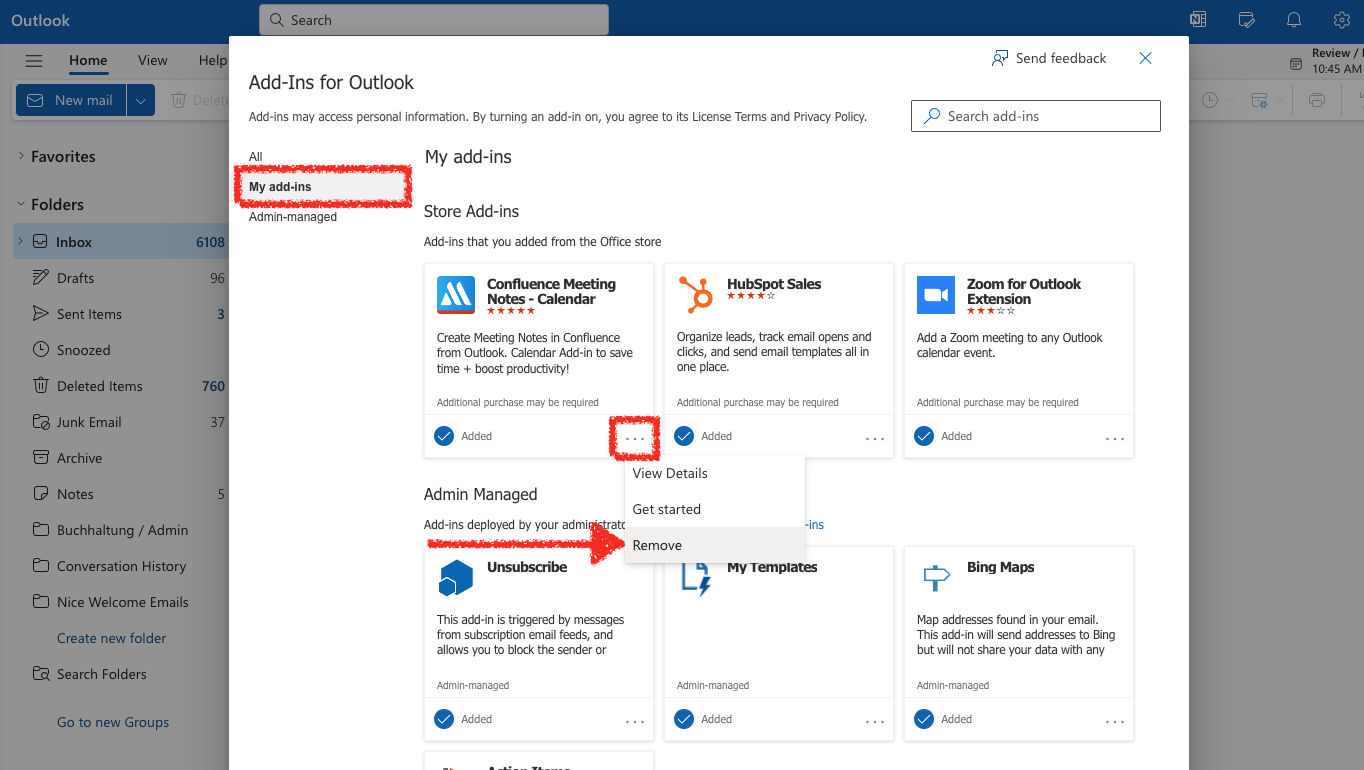1364x770 pixels.
Task: Open the settings gear icon
Action: (x=1342, y=20)
